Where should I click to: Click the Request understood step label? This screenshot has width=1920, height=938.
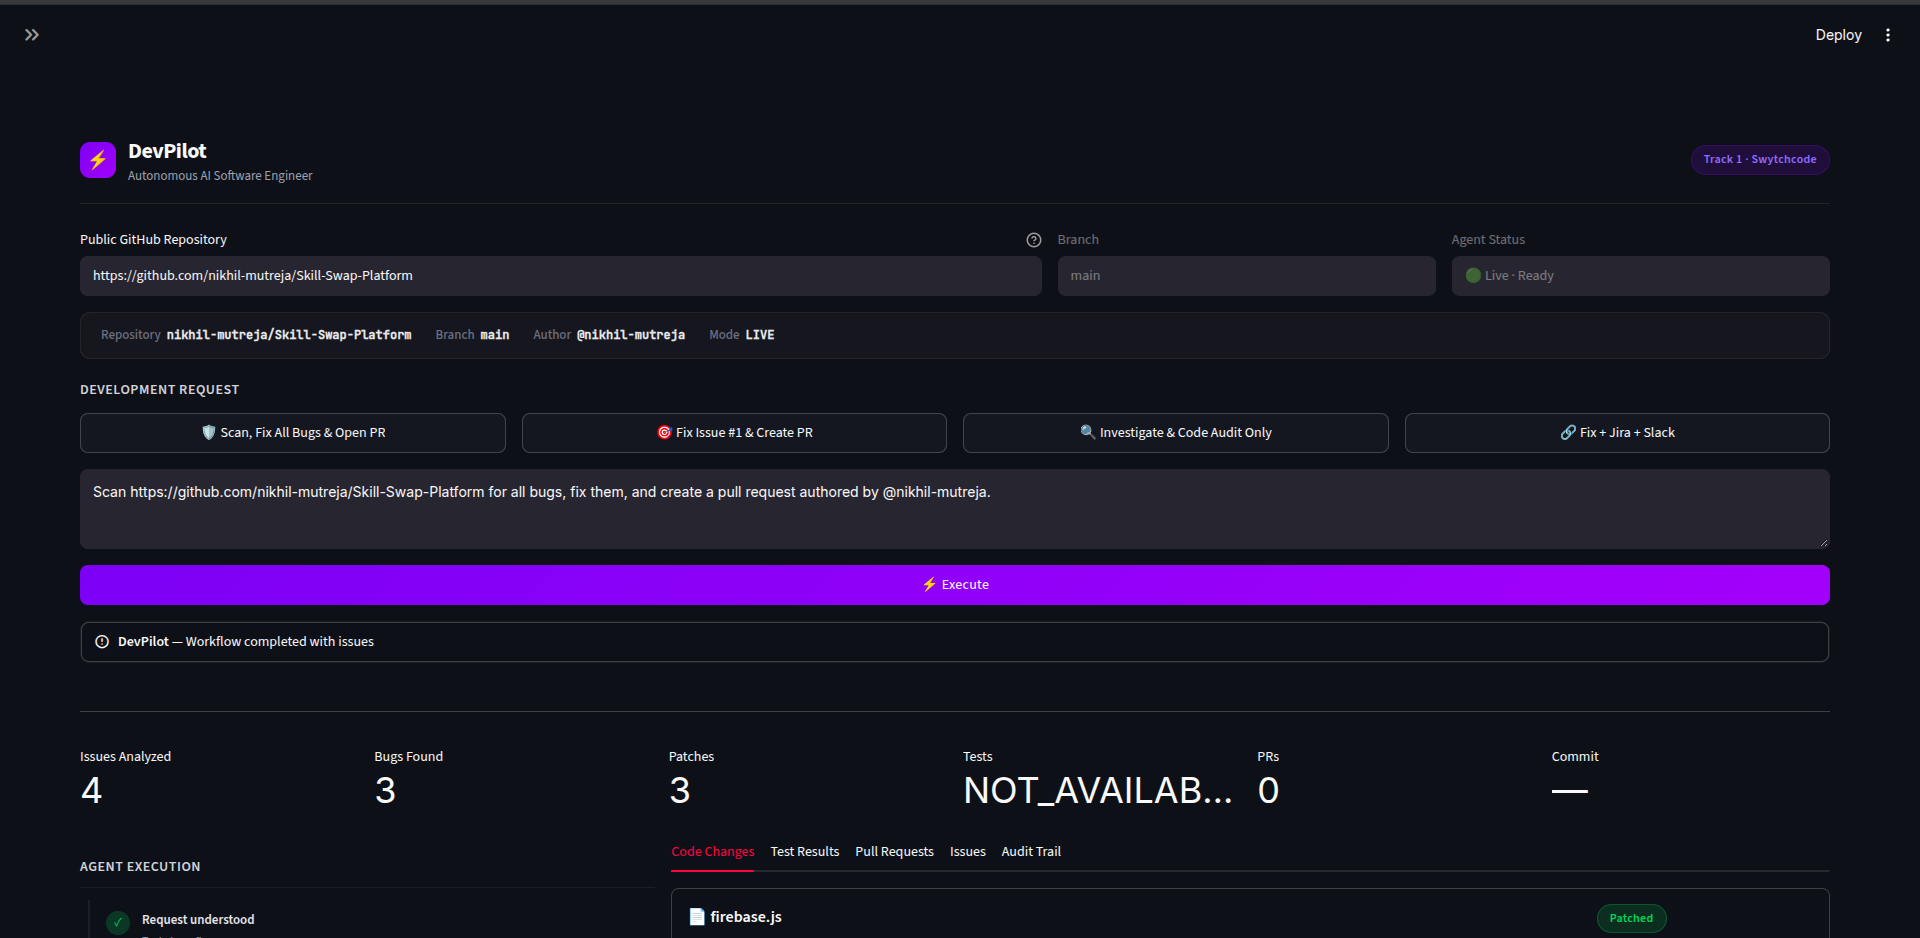(198, 920)
